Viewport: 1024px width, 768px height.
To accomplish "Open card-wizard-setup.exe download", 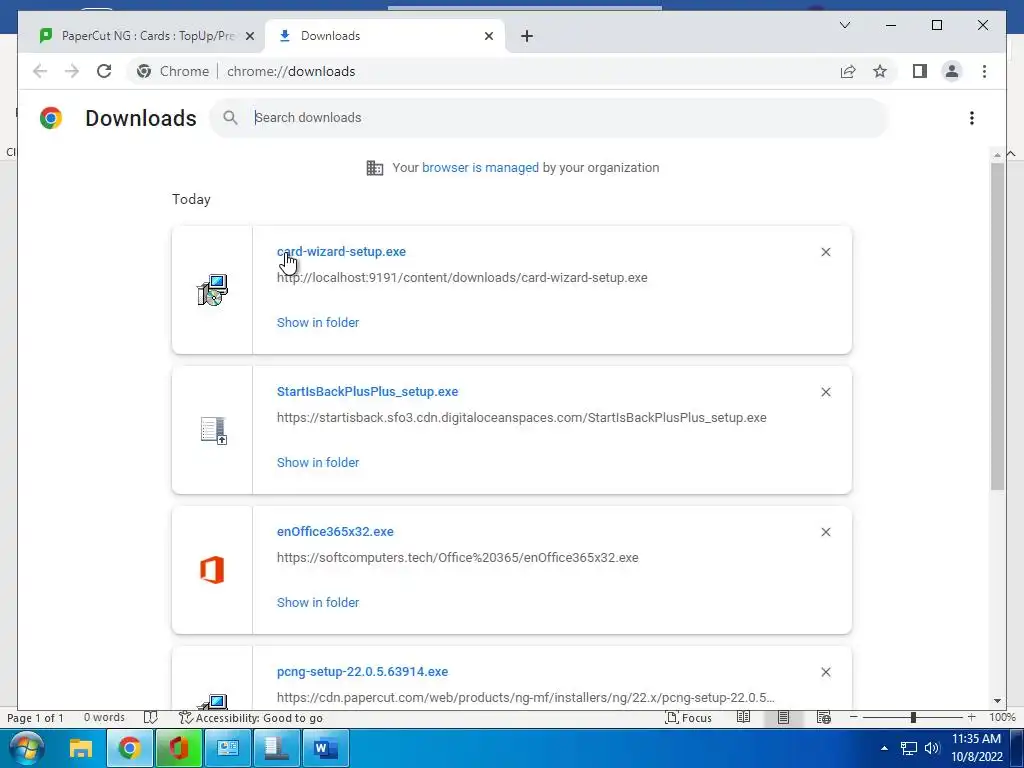I will (x=341, y=252).
